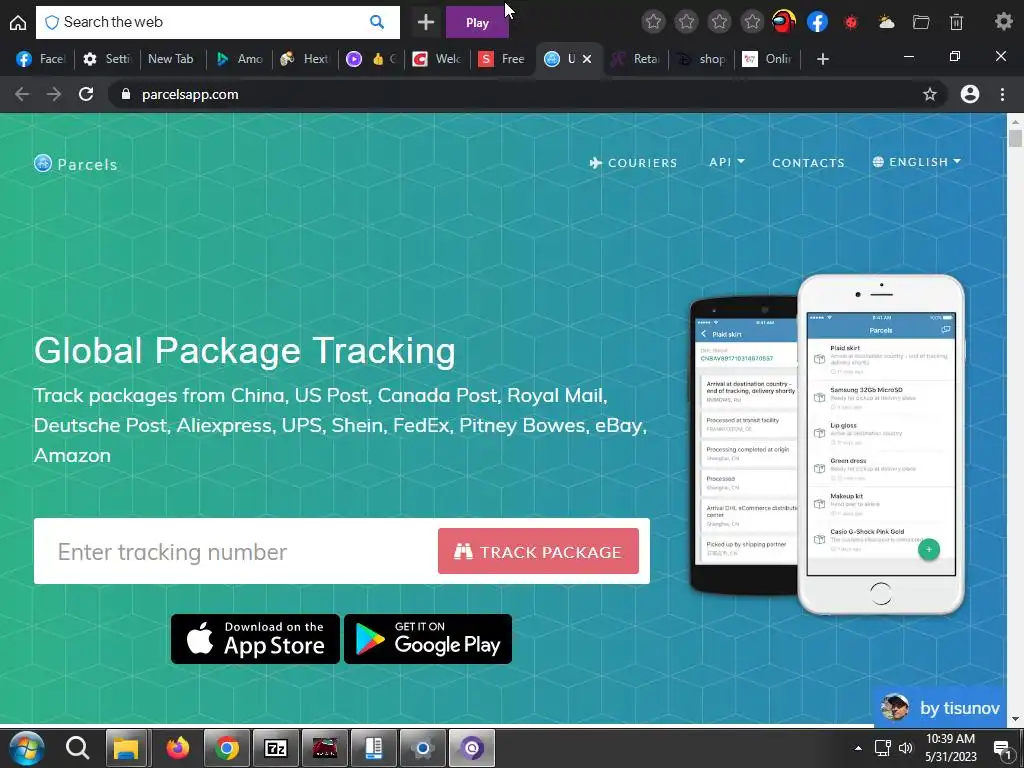Image resolution: width=1024 pixels, height=768 pixels.
Task: Switch to the Facebook tab
Action: pyautogui.click(x=40, y=59)
